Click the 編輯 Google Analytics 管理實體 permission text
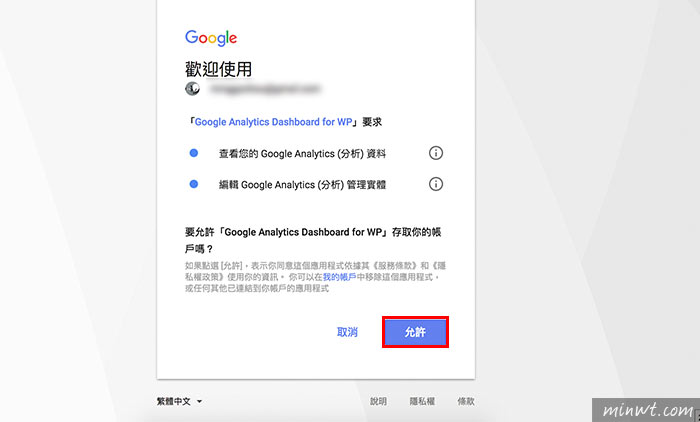Screen dimensions: 700x422 click(x=302, y=184)
